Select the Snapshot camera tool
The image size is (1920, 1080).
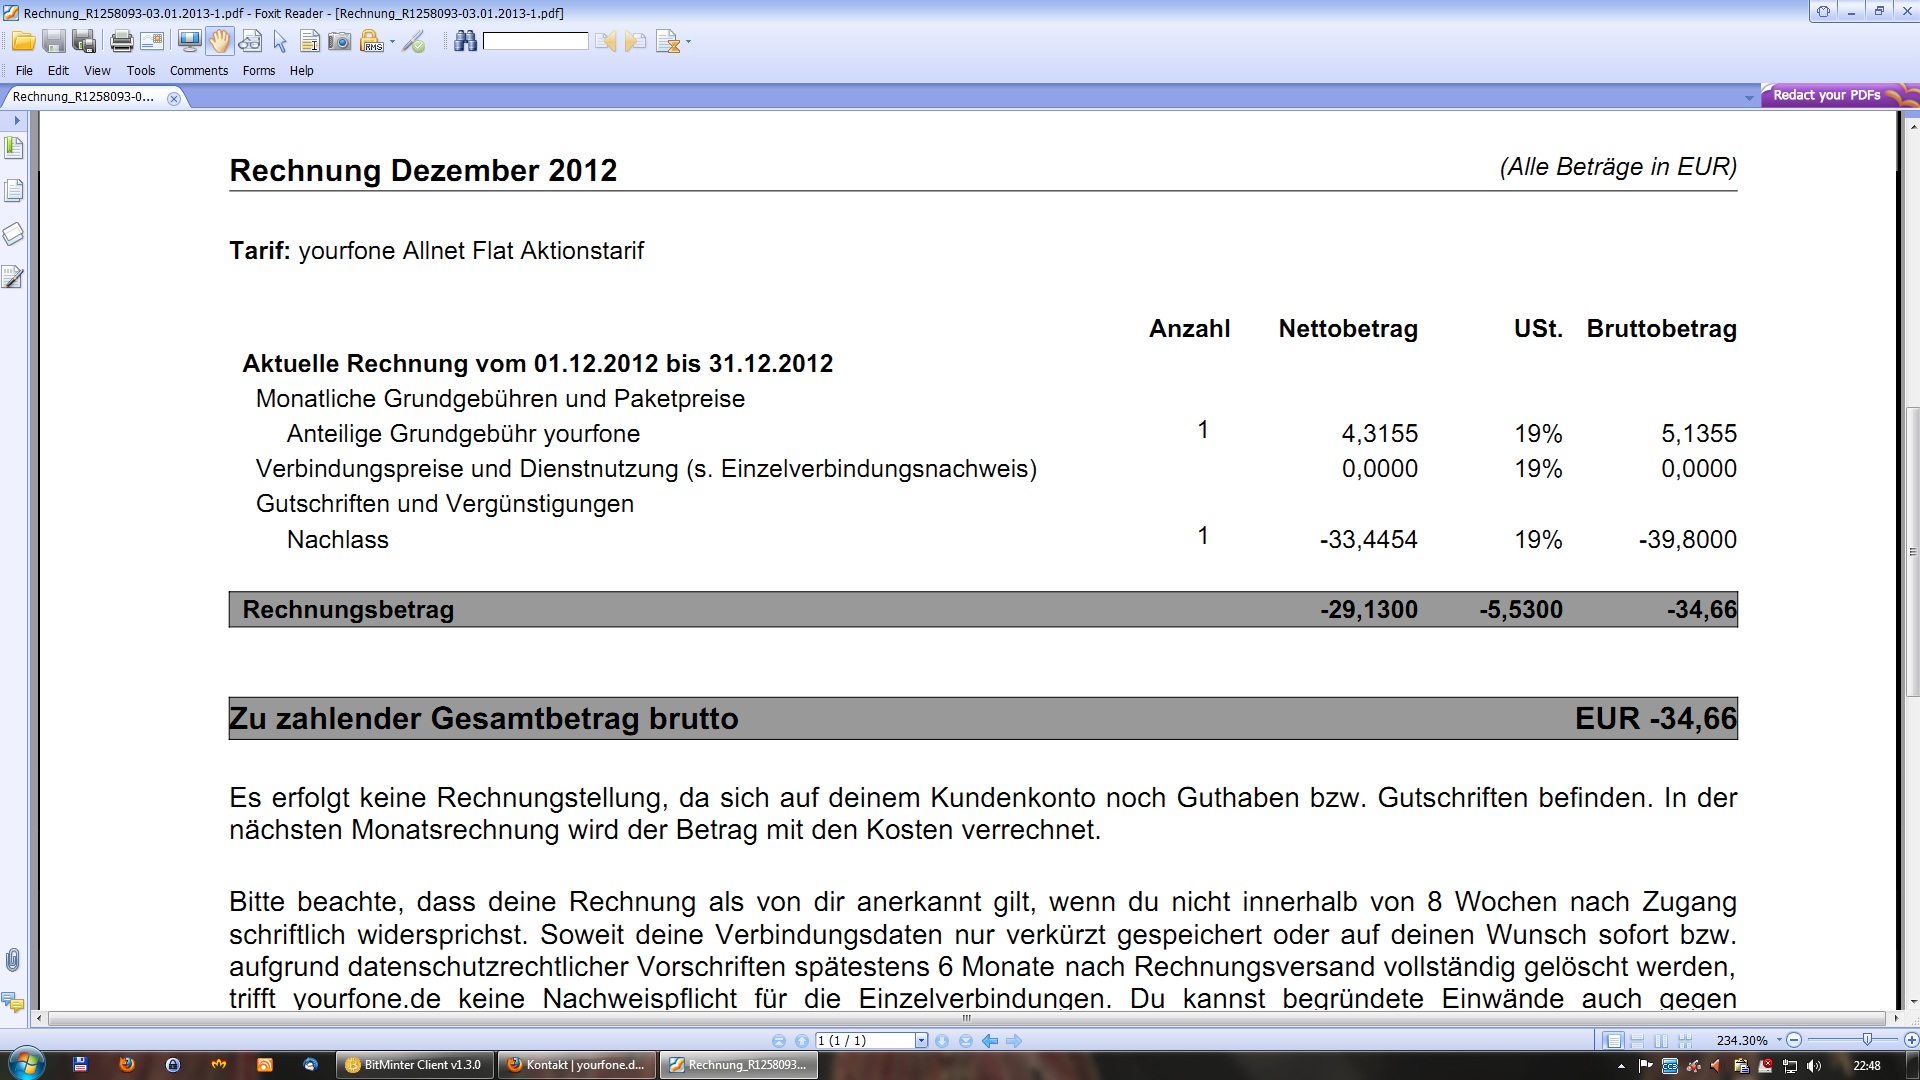tap(340, 41)
